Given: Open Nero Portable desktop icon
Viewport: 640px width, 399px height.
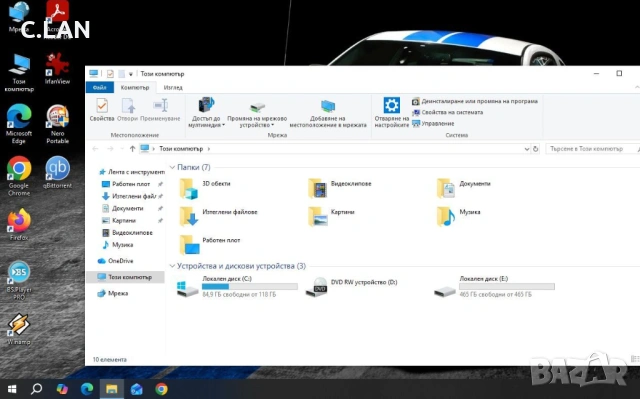Looking at the screenshot, I should coord(58,124).
